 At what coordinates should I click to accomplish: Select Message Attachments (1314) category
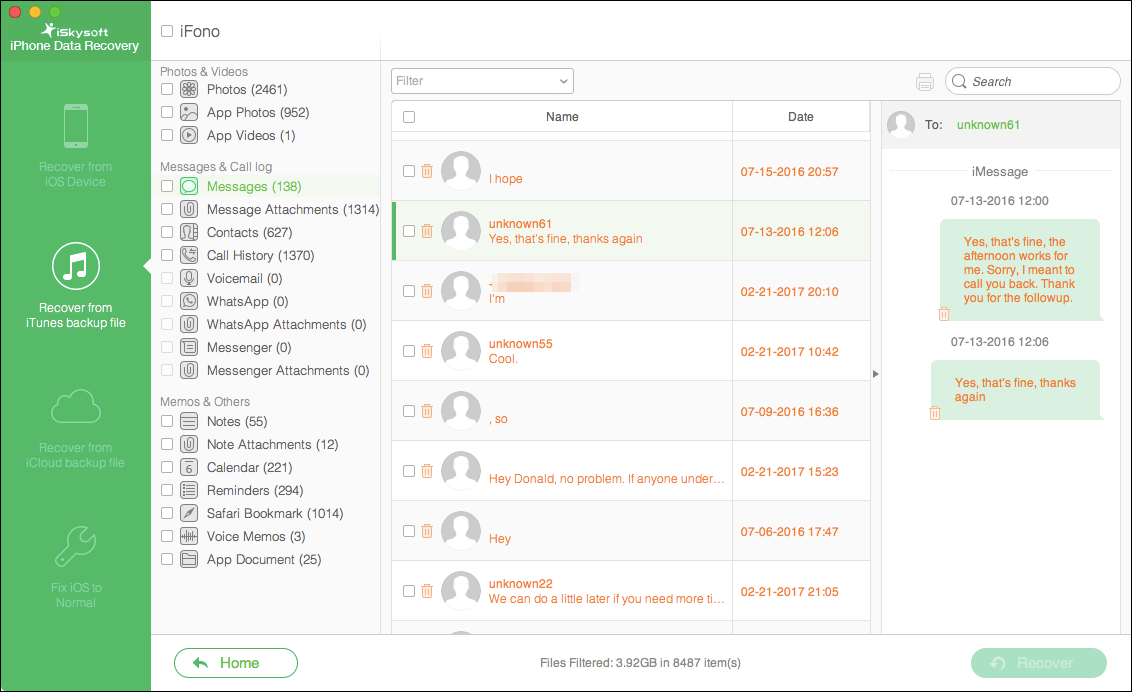(292, 209)
